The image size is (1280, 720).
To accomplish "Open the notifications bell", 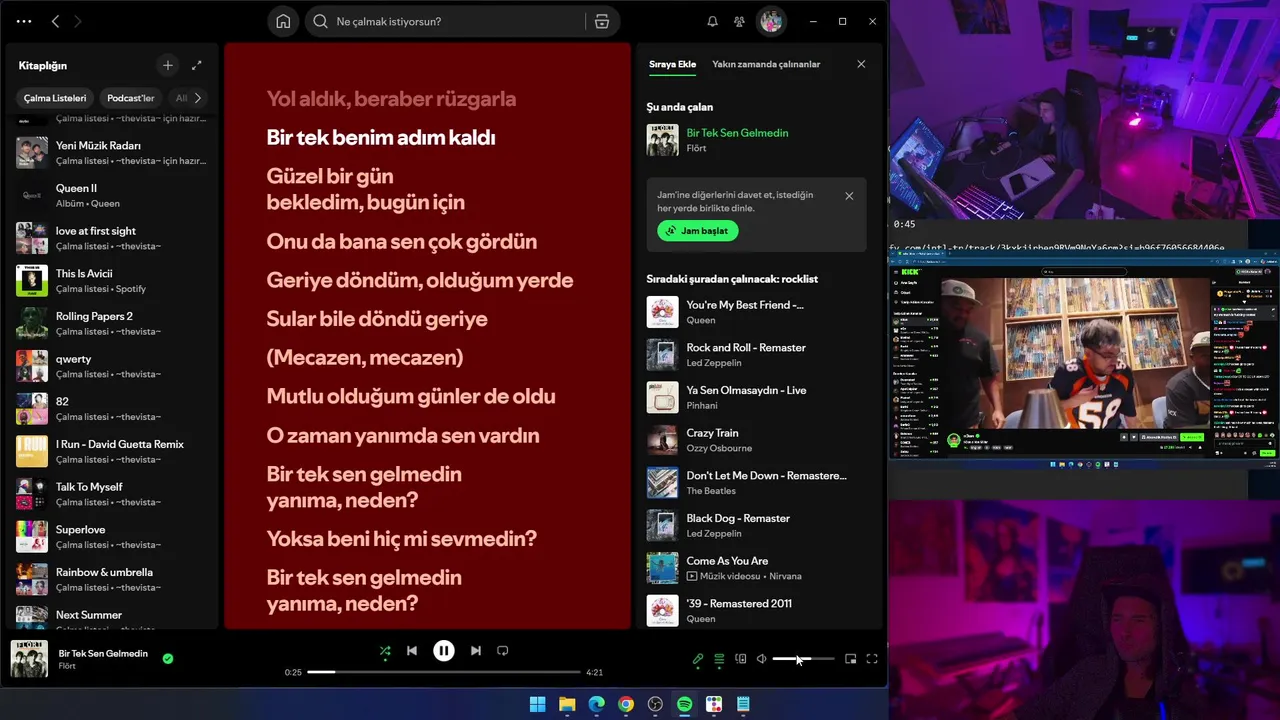I will tap(713, 21).
